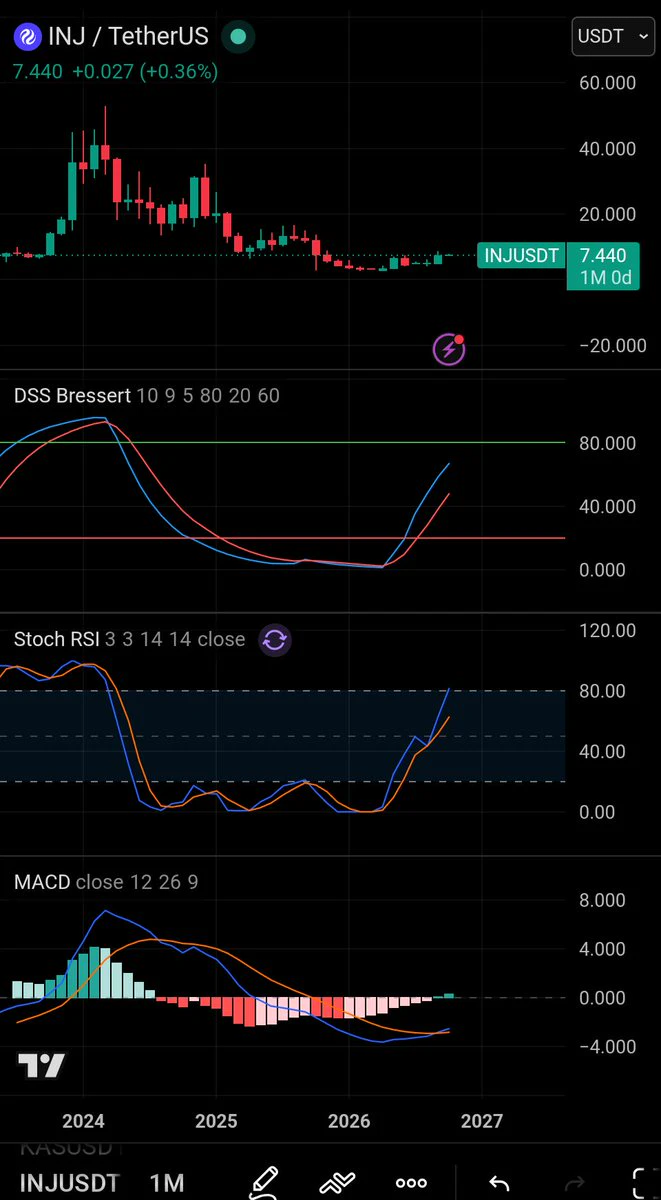Open the INJ / TetherUS symbol title
This screenshot has height=1200, width=661.
pos(128,37)
